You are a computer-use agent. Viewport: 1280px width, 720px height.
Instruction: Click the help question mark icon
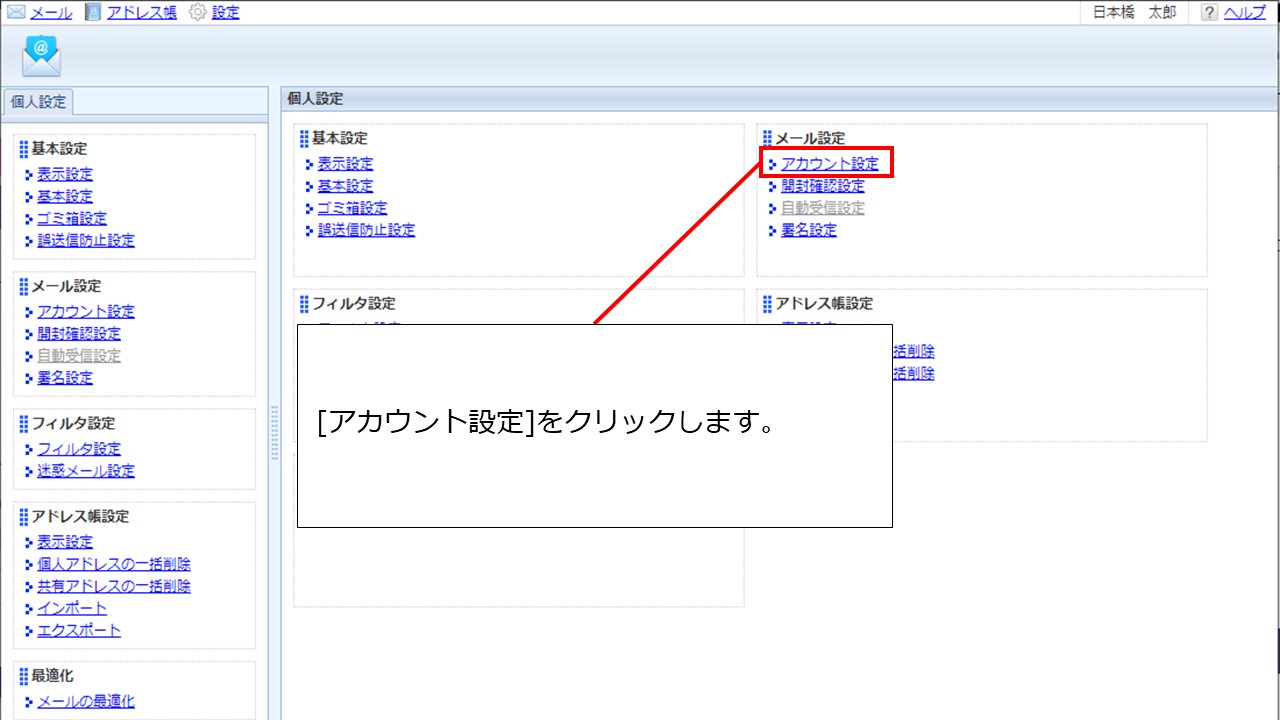tap(1209, 13)
